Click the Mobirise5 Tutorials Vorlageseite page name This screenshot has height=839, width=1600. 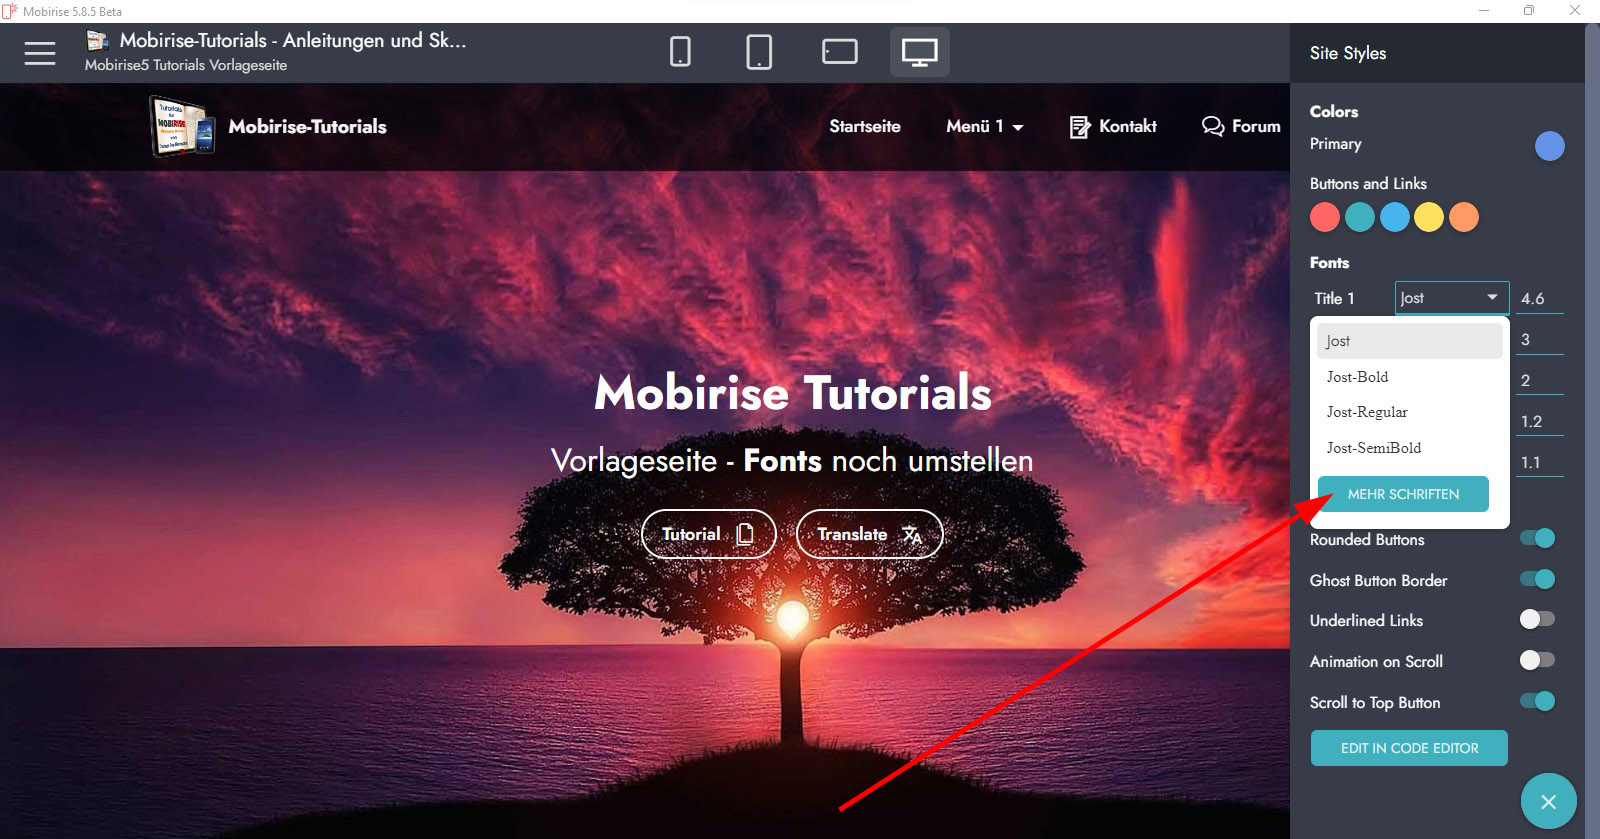[x=186, y=65]
